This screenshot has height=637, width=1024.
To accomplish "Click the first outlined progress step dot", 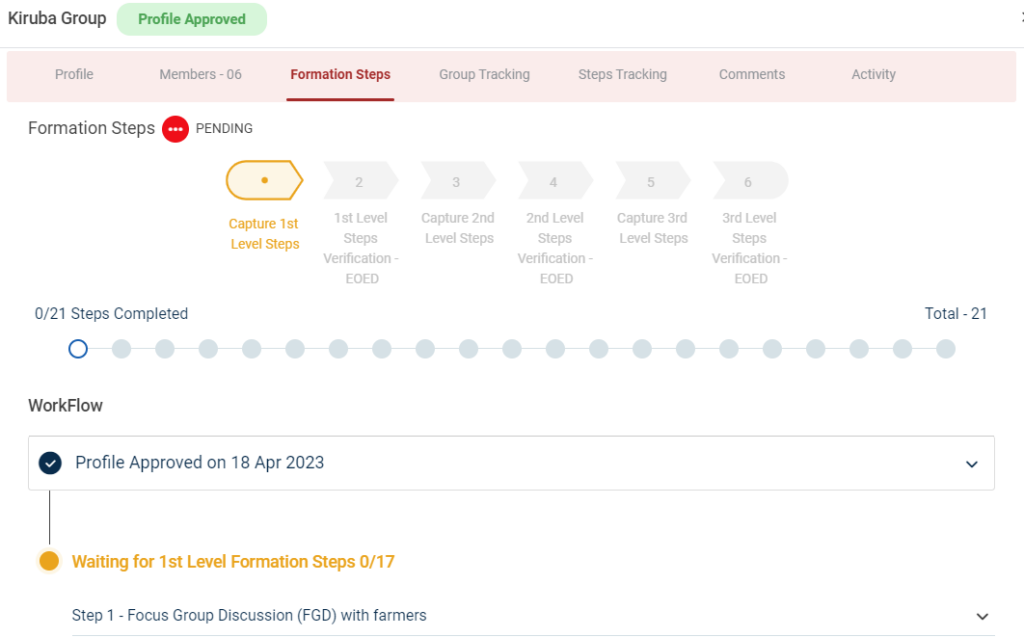I will coord(78,349).
